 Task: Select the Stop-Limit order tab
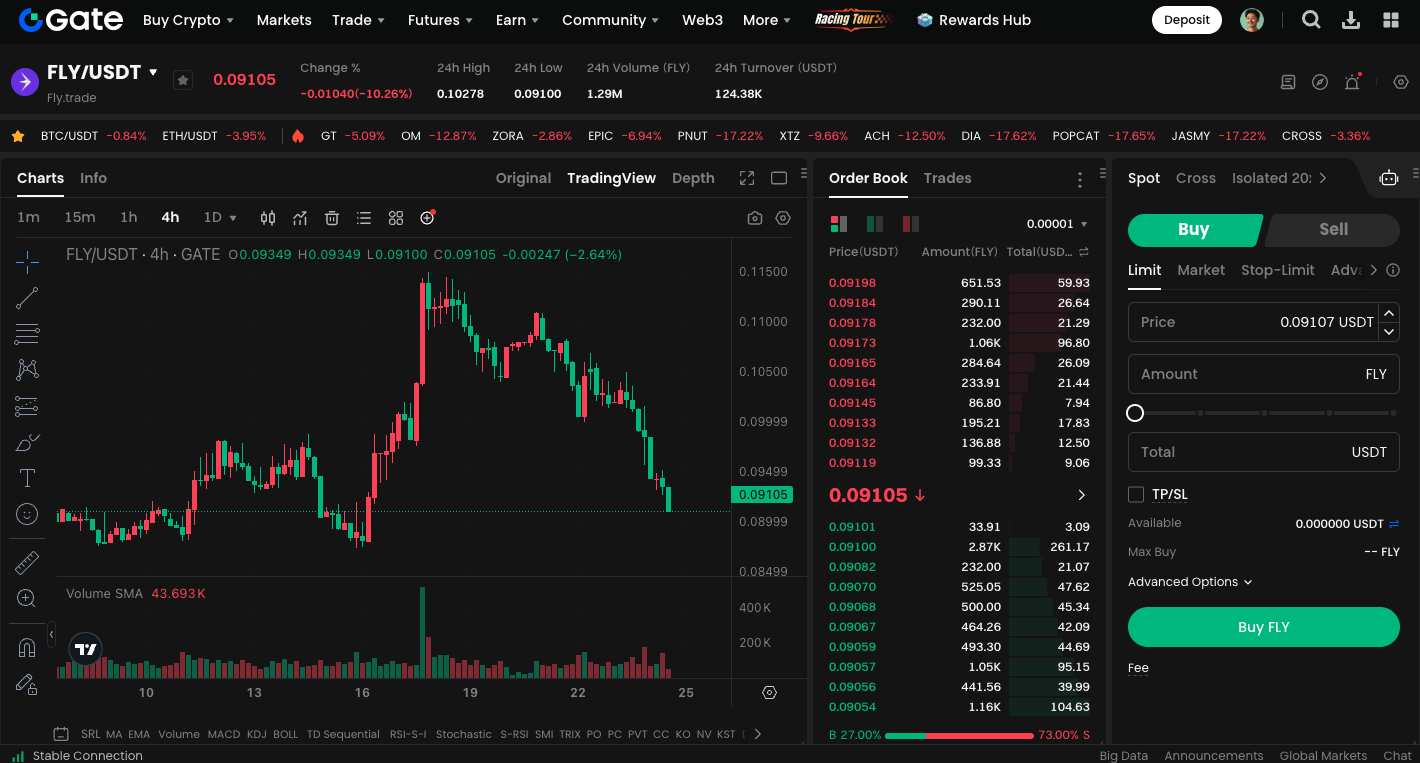(1278, 270)
